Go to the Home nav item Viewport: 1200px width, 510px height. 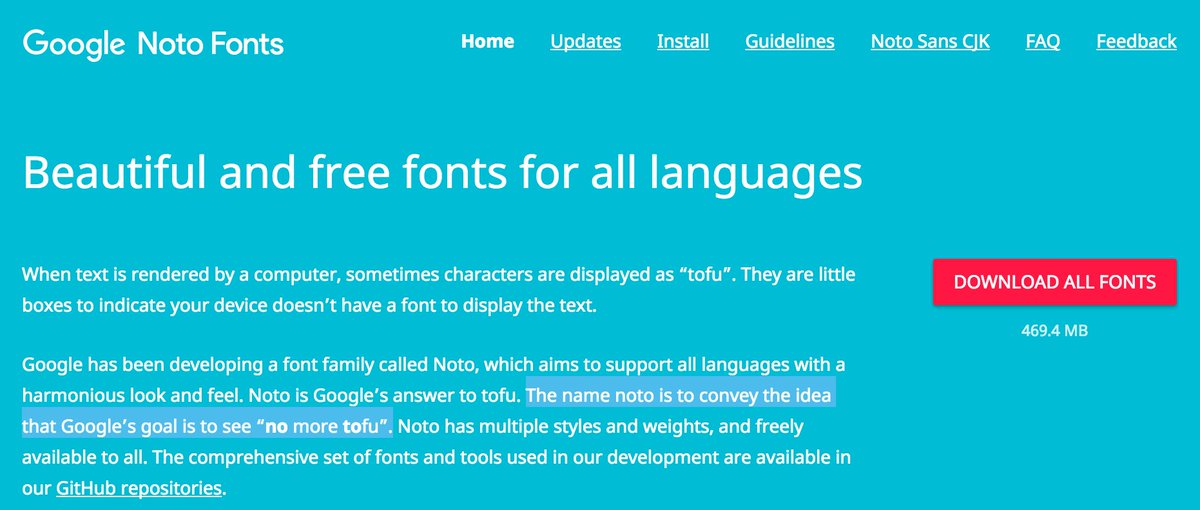click(x=487, y=41)
